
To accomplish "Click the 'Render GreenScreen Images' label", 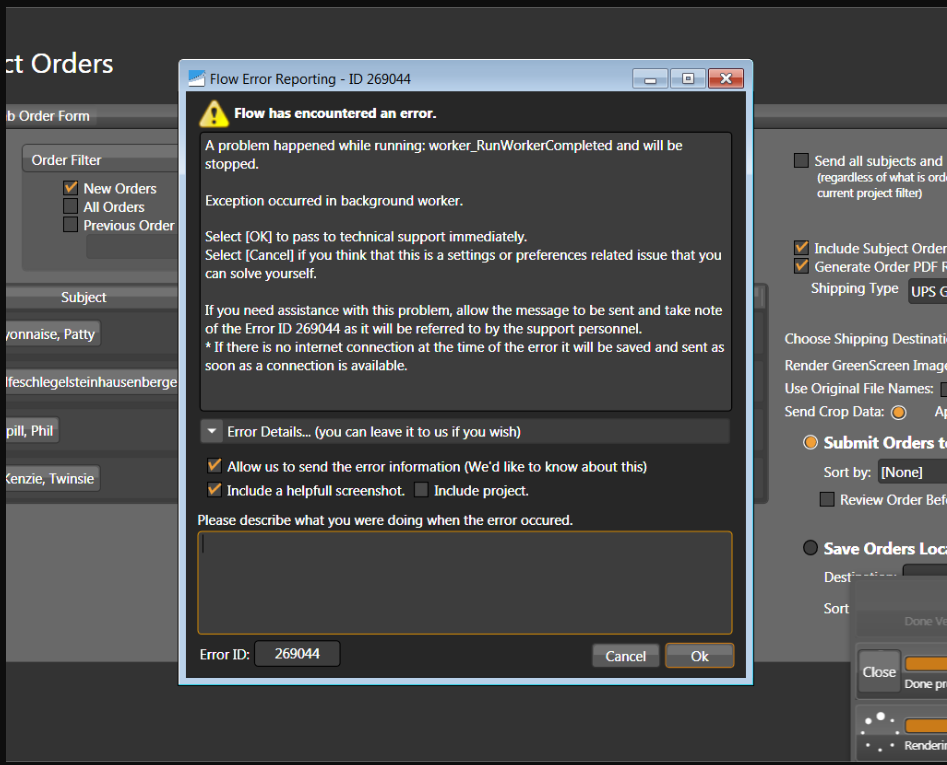I will 865,365.
